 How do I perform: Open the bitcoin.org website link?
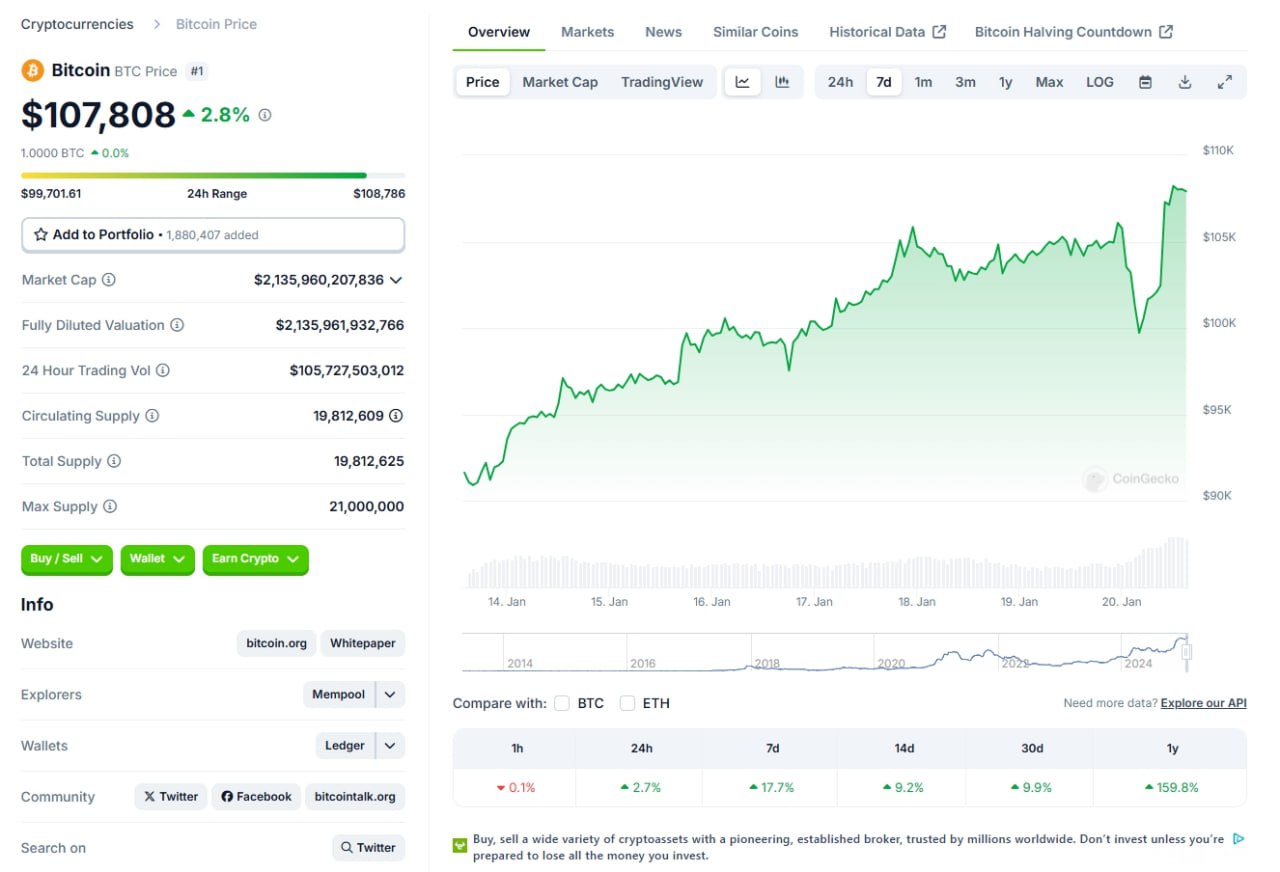coord(277,643)
